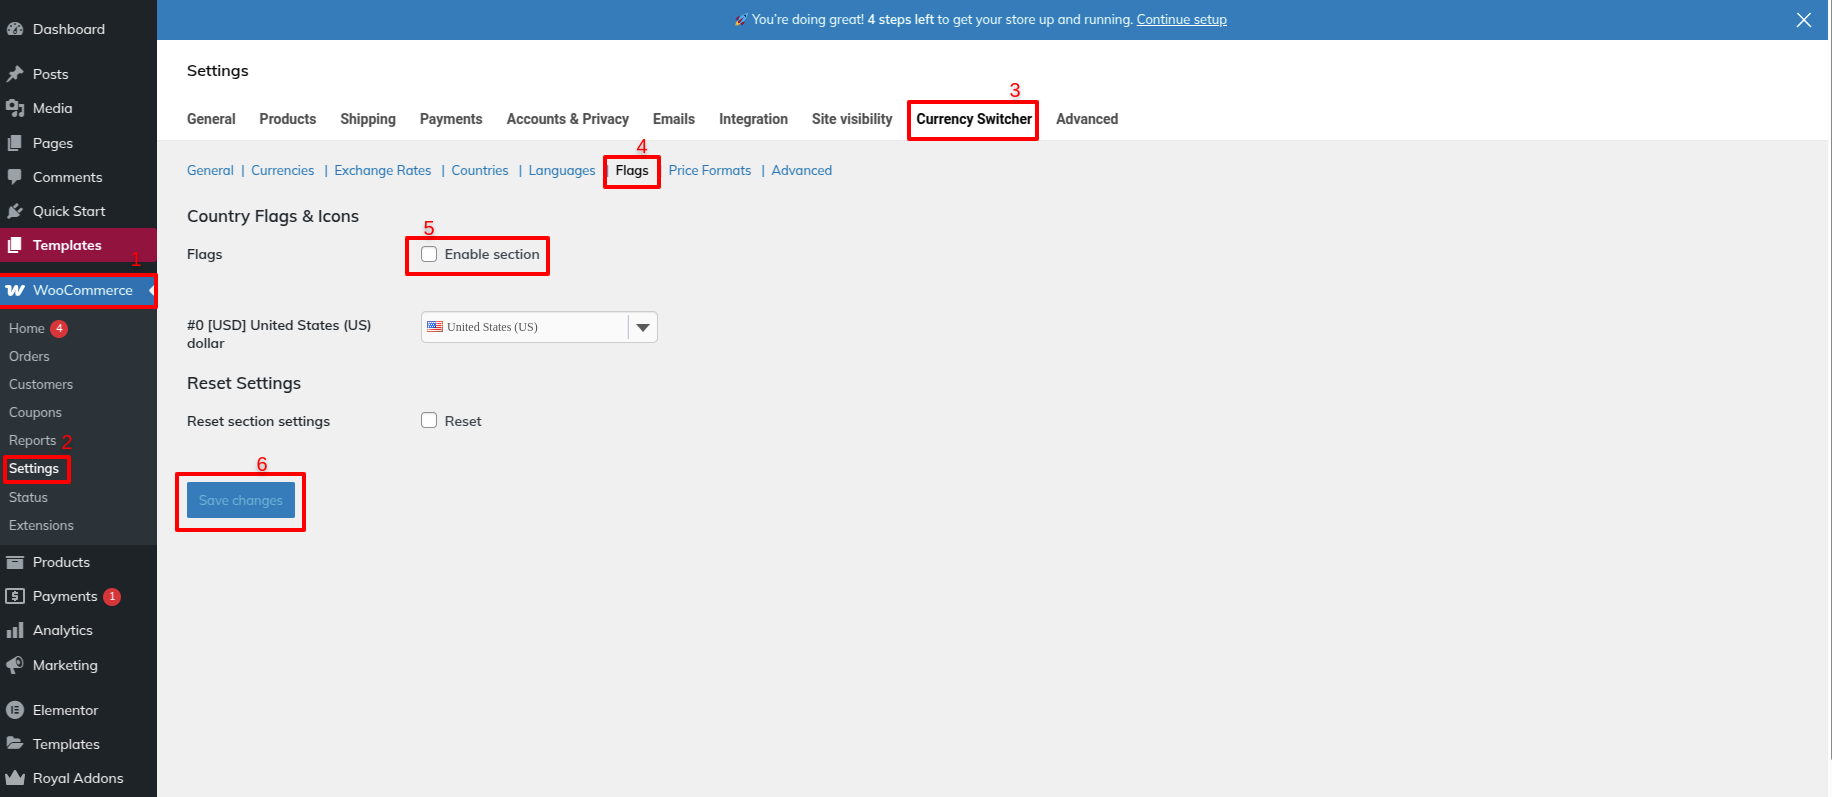This screenshot has width=1832, height=797.
Task: Open Analytics via bar chart icon
Action: coord(15,630)
